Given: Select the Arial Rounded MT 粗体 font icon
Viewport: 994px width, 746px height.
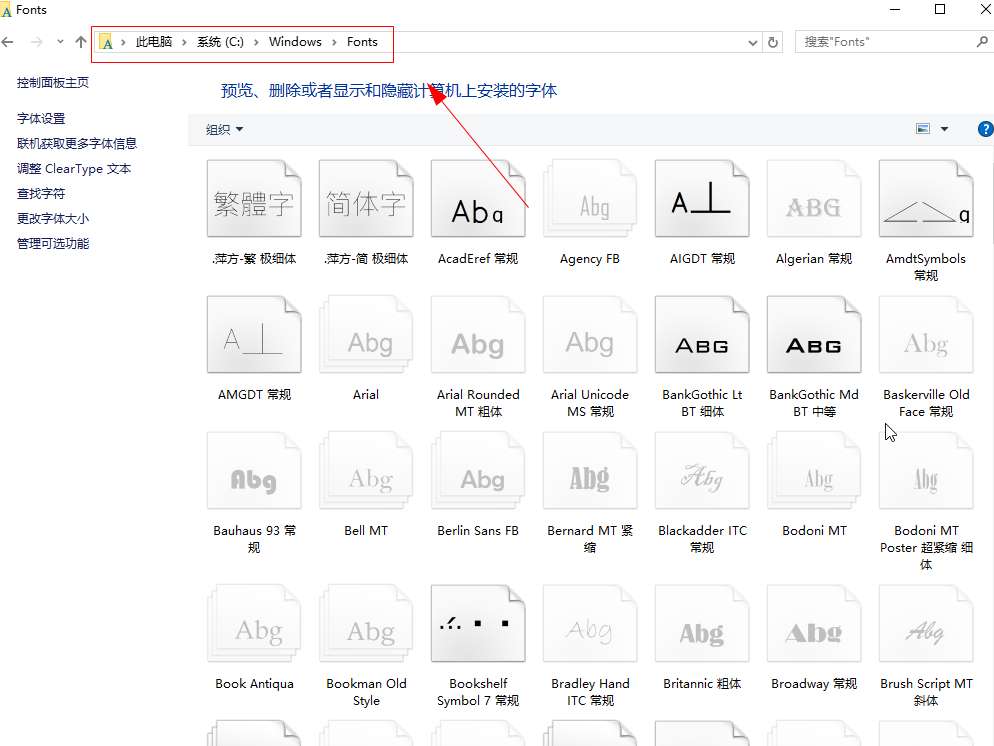Looking at the screenshot, I should click(478, 335).
